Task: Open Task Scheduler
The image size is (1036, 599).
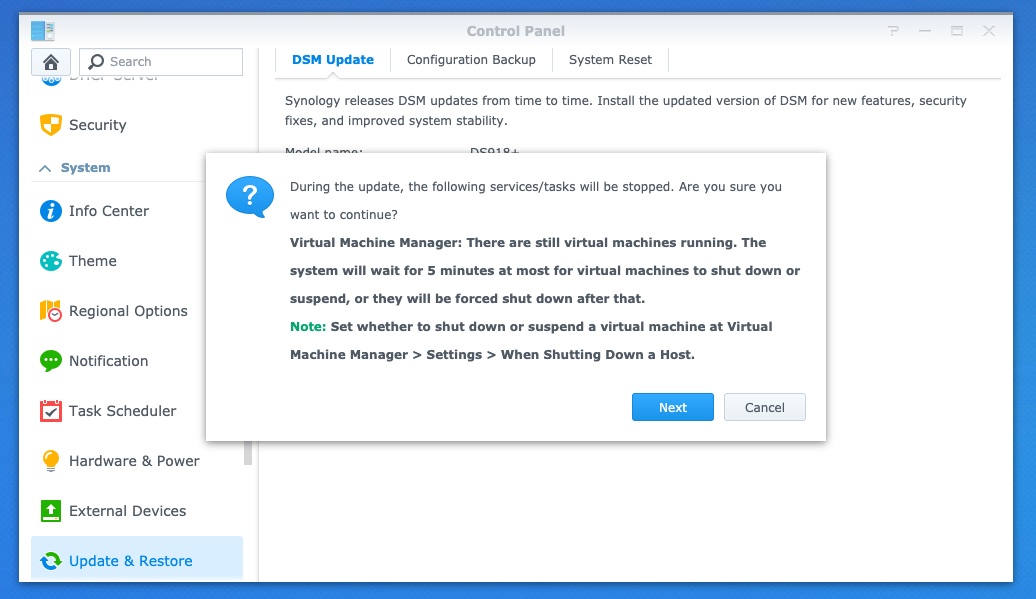Action: pos(122,411)
